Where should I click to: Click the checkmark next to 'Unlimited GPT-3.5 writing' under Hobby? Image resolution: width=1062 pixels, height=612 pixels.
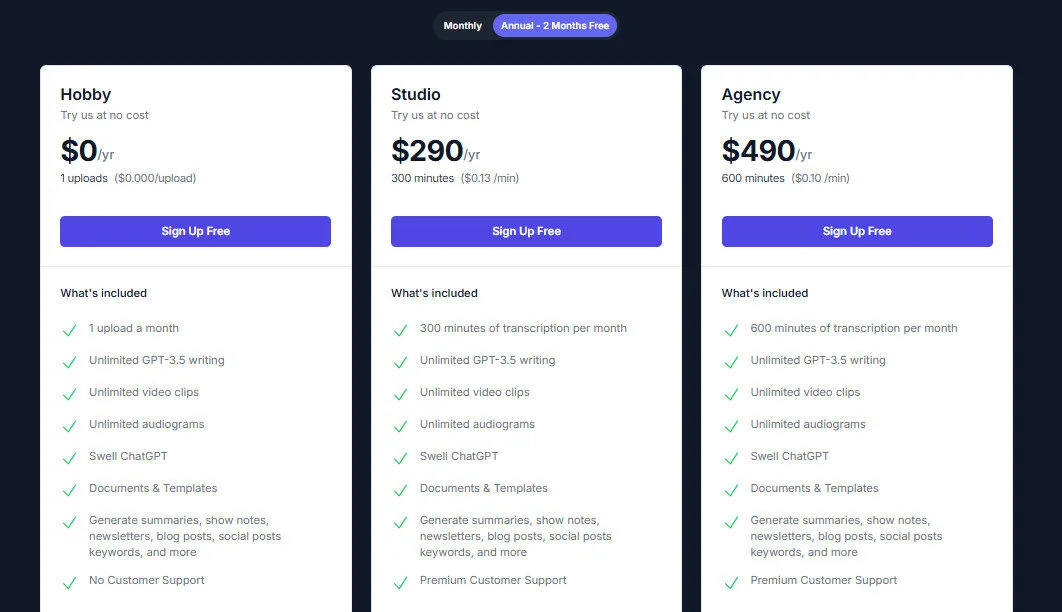pyautogui.click(x=69, y=360)
